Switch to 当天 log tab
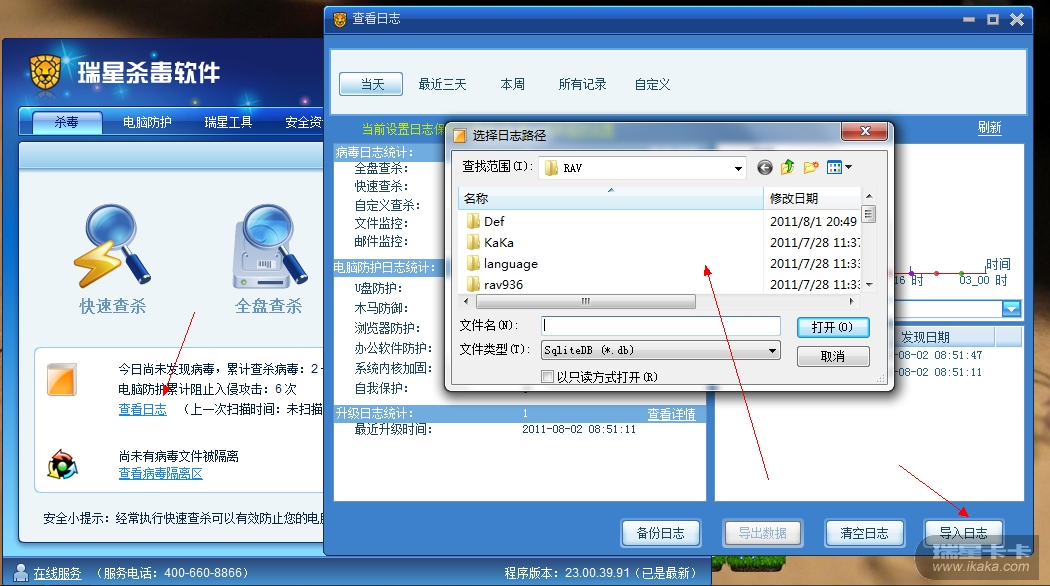This screenshot has height=586, width=1050. click(371, 84)
